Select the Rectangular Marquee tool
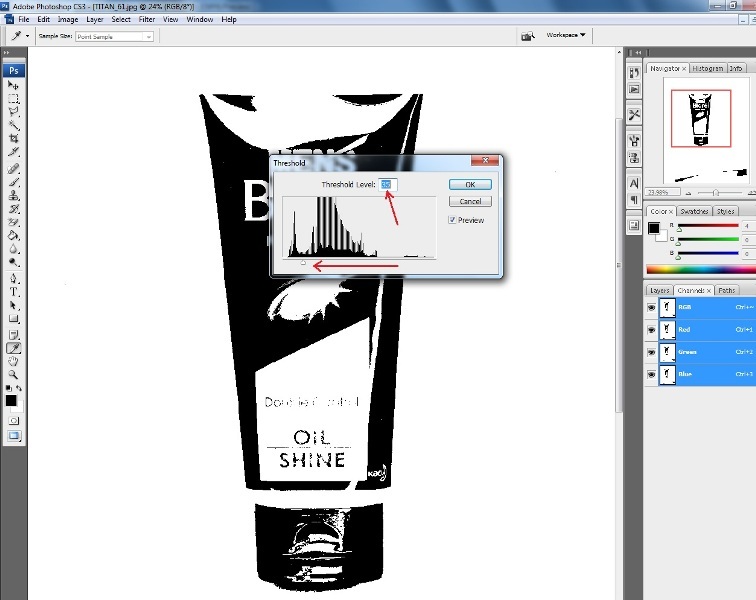Viewport: 756px width, 600px height. (14, 100)
